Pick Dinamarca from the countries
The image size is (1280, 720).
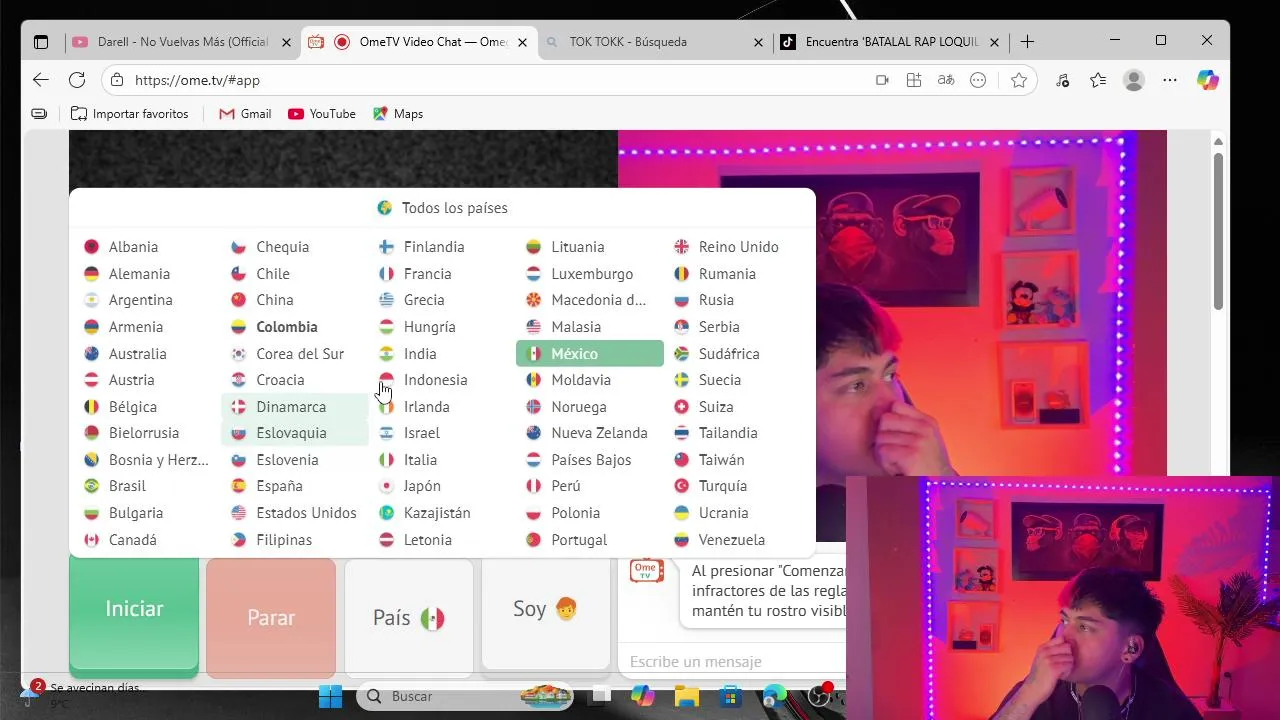point(295,407)
